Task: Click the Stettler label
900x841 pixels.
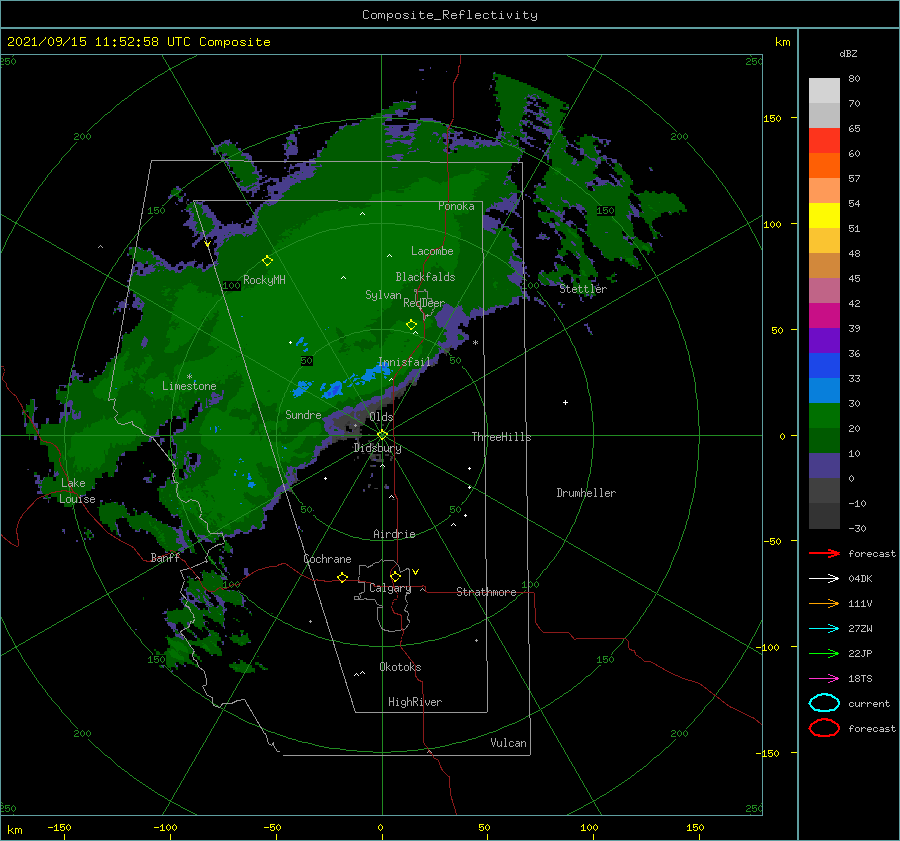Action: 583,289
